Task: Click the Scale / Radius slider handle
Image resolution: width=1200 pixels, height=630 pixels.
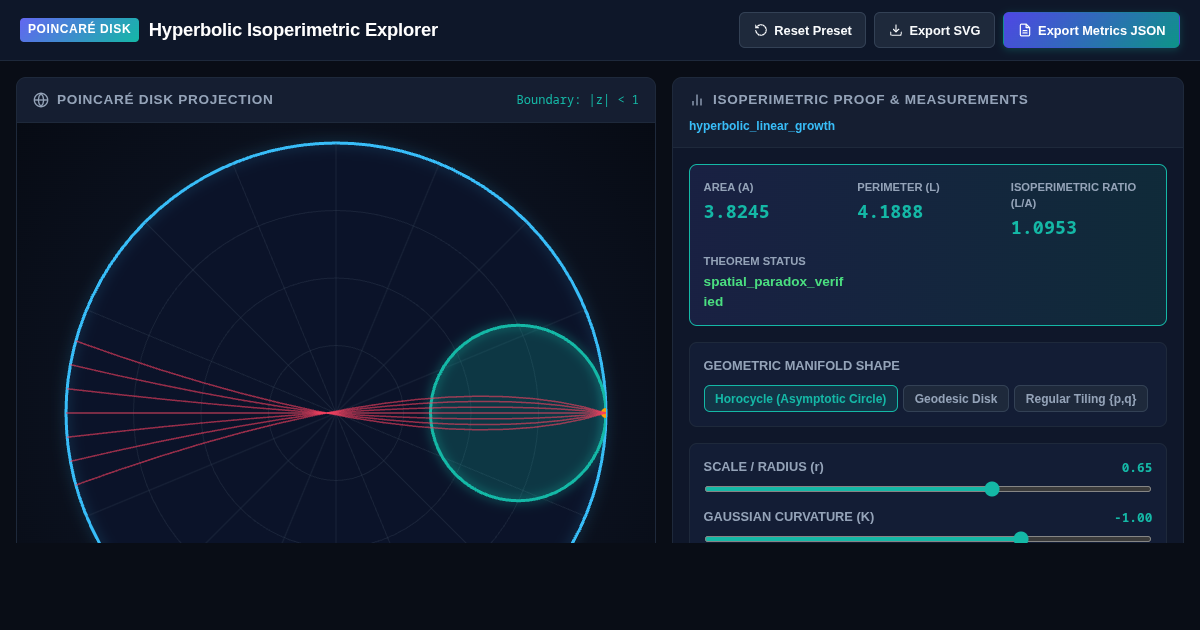Action: [x=992, y=489]
